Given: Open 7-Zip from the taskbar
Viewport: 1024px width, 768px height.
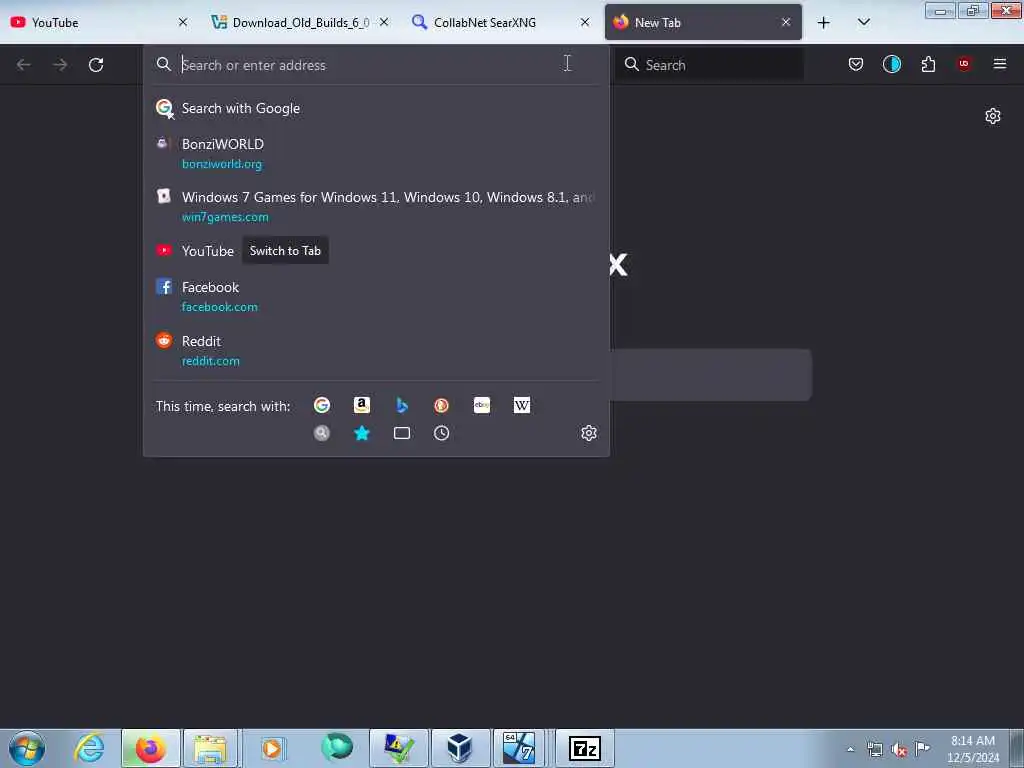Looking at the screenshot, I should [584, 748].
